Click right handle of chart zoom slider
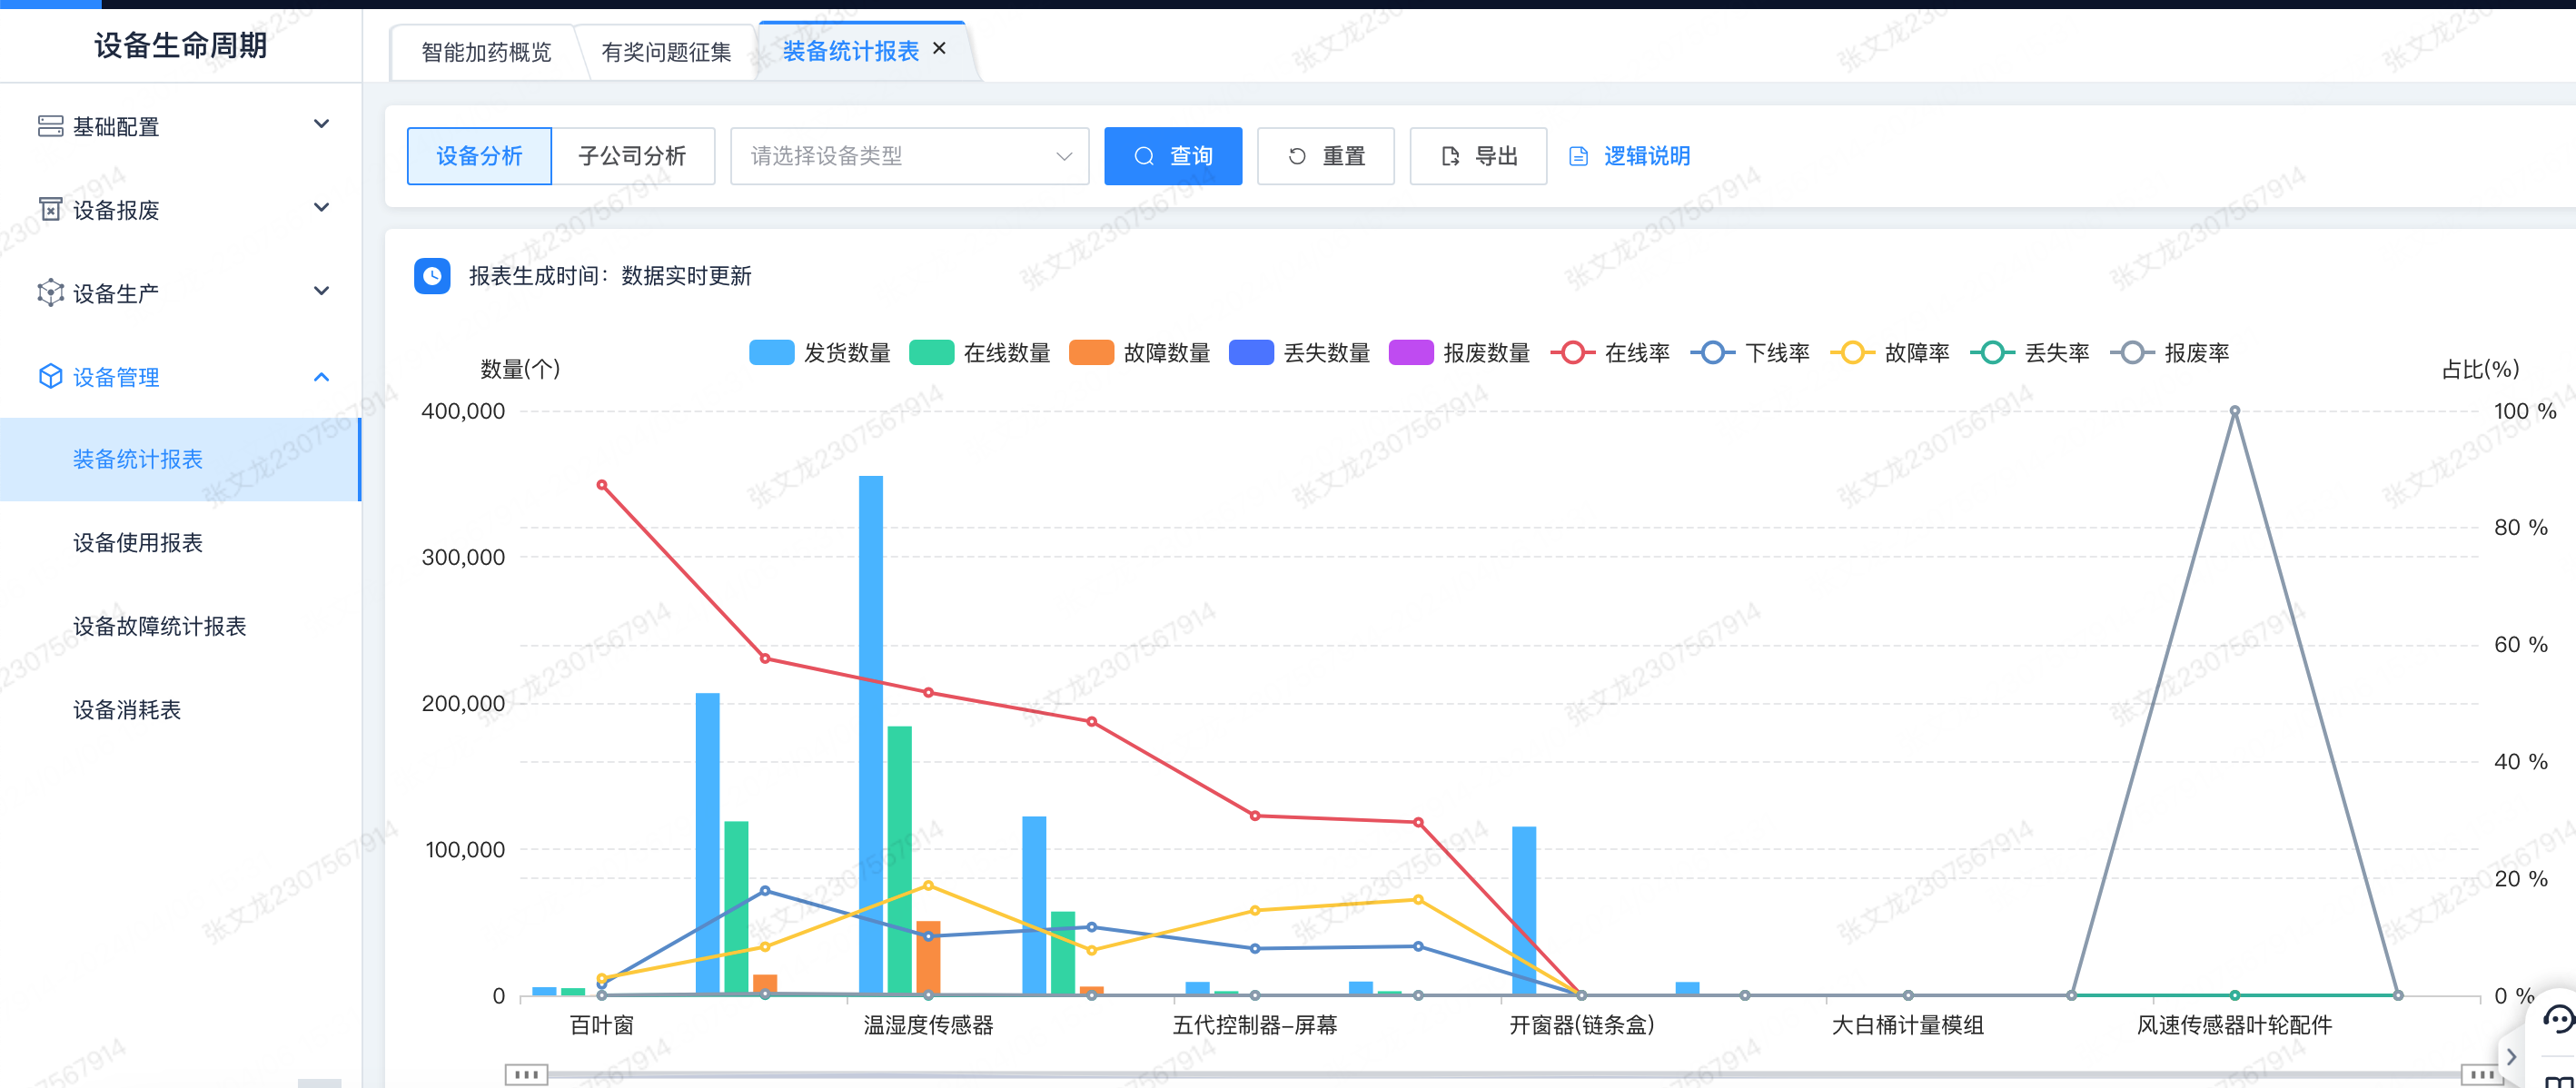 tap(2481, 1075)
